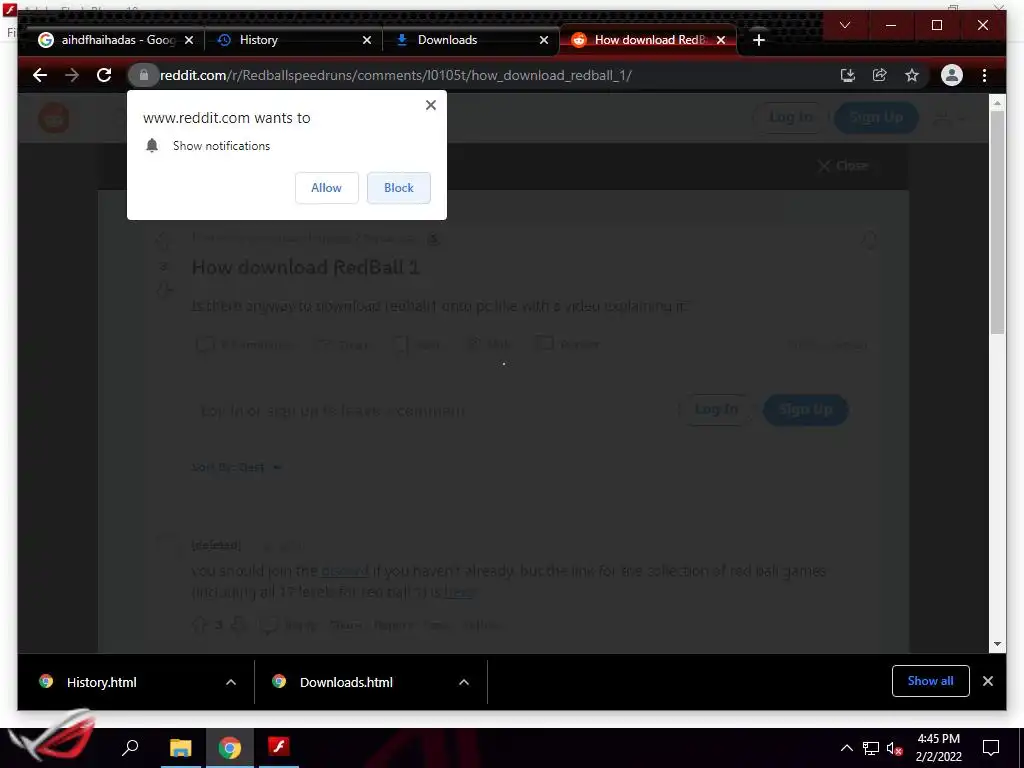Open the Chrome profile avatar
1024x768 pixels.
pyautogui.click(x=952, y=75)
